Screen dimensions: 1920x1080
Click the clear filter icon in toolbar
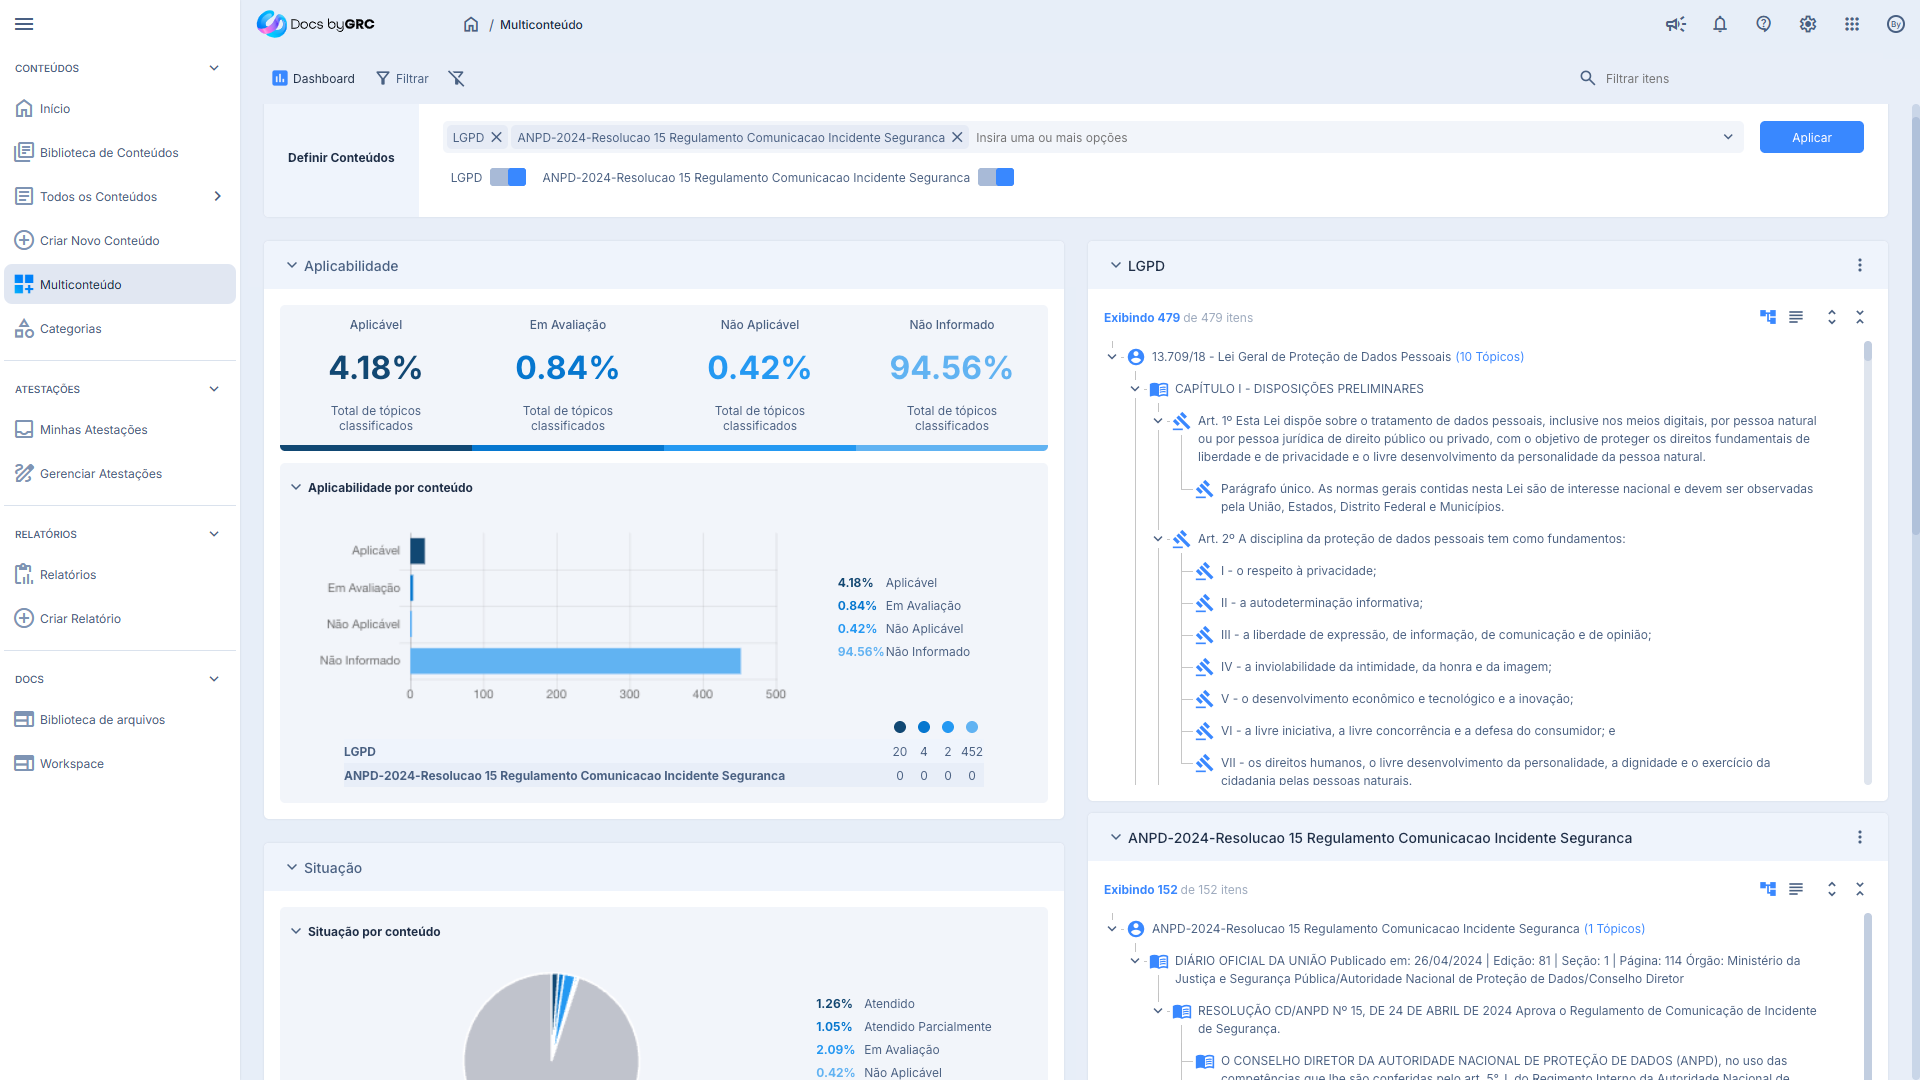[x=456, y=78]
